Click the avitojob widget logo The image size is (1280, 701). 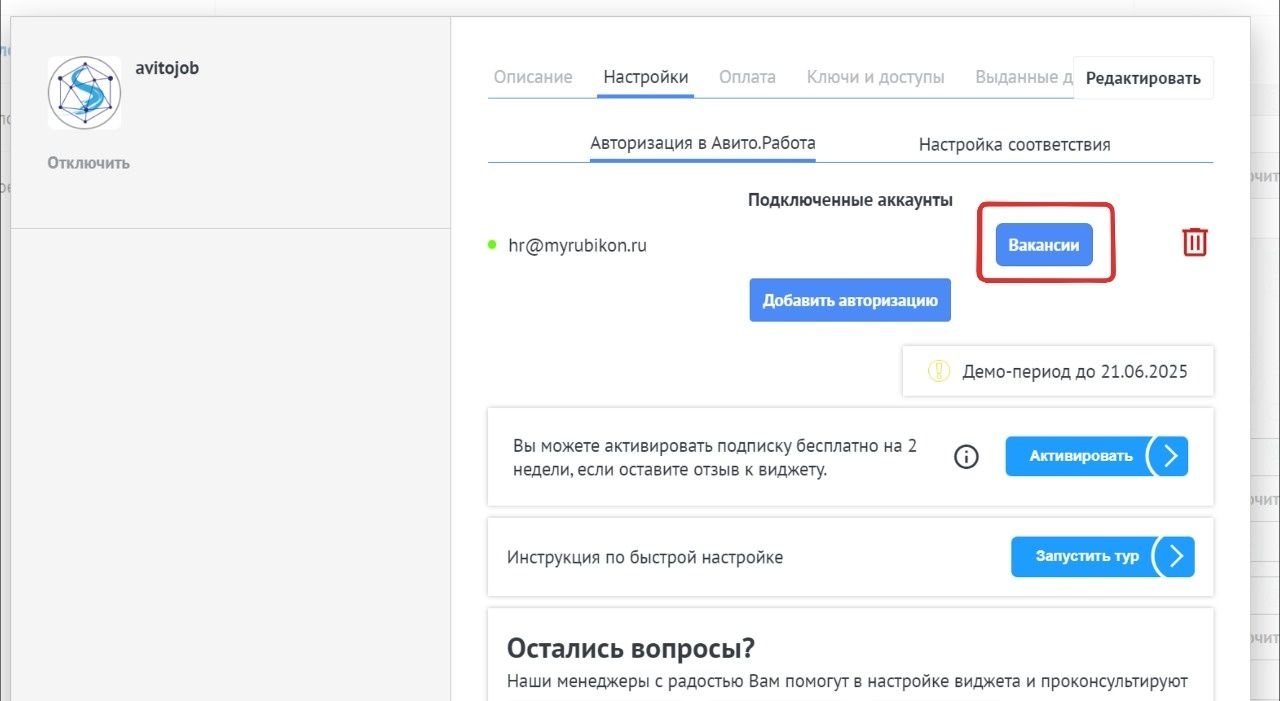tap(84, 92)
